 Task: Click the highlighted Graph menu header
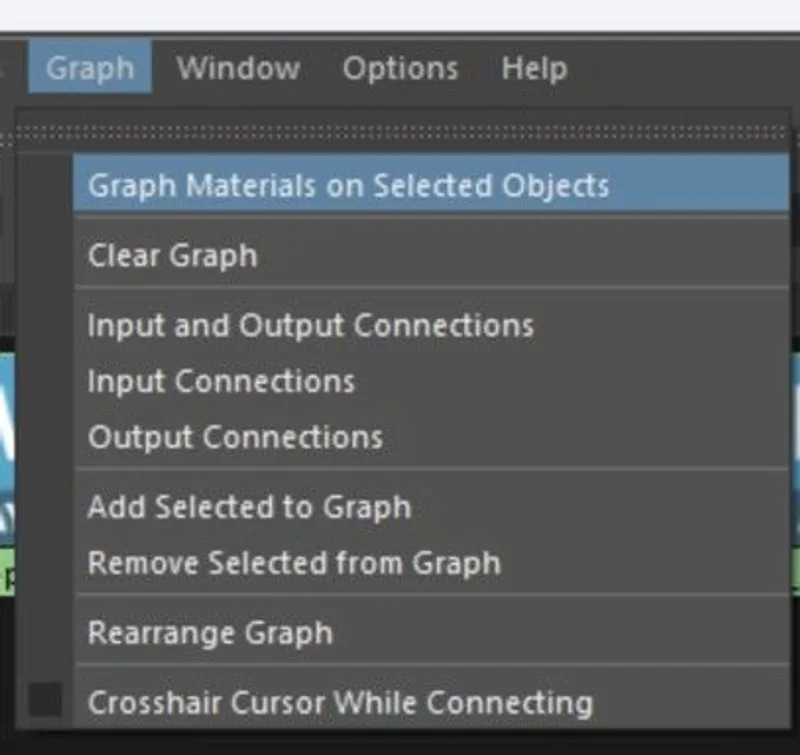pos(91,68)
